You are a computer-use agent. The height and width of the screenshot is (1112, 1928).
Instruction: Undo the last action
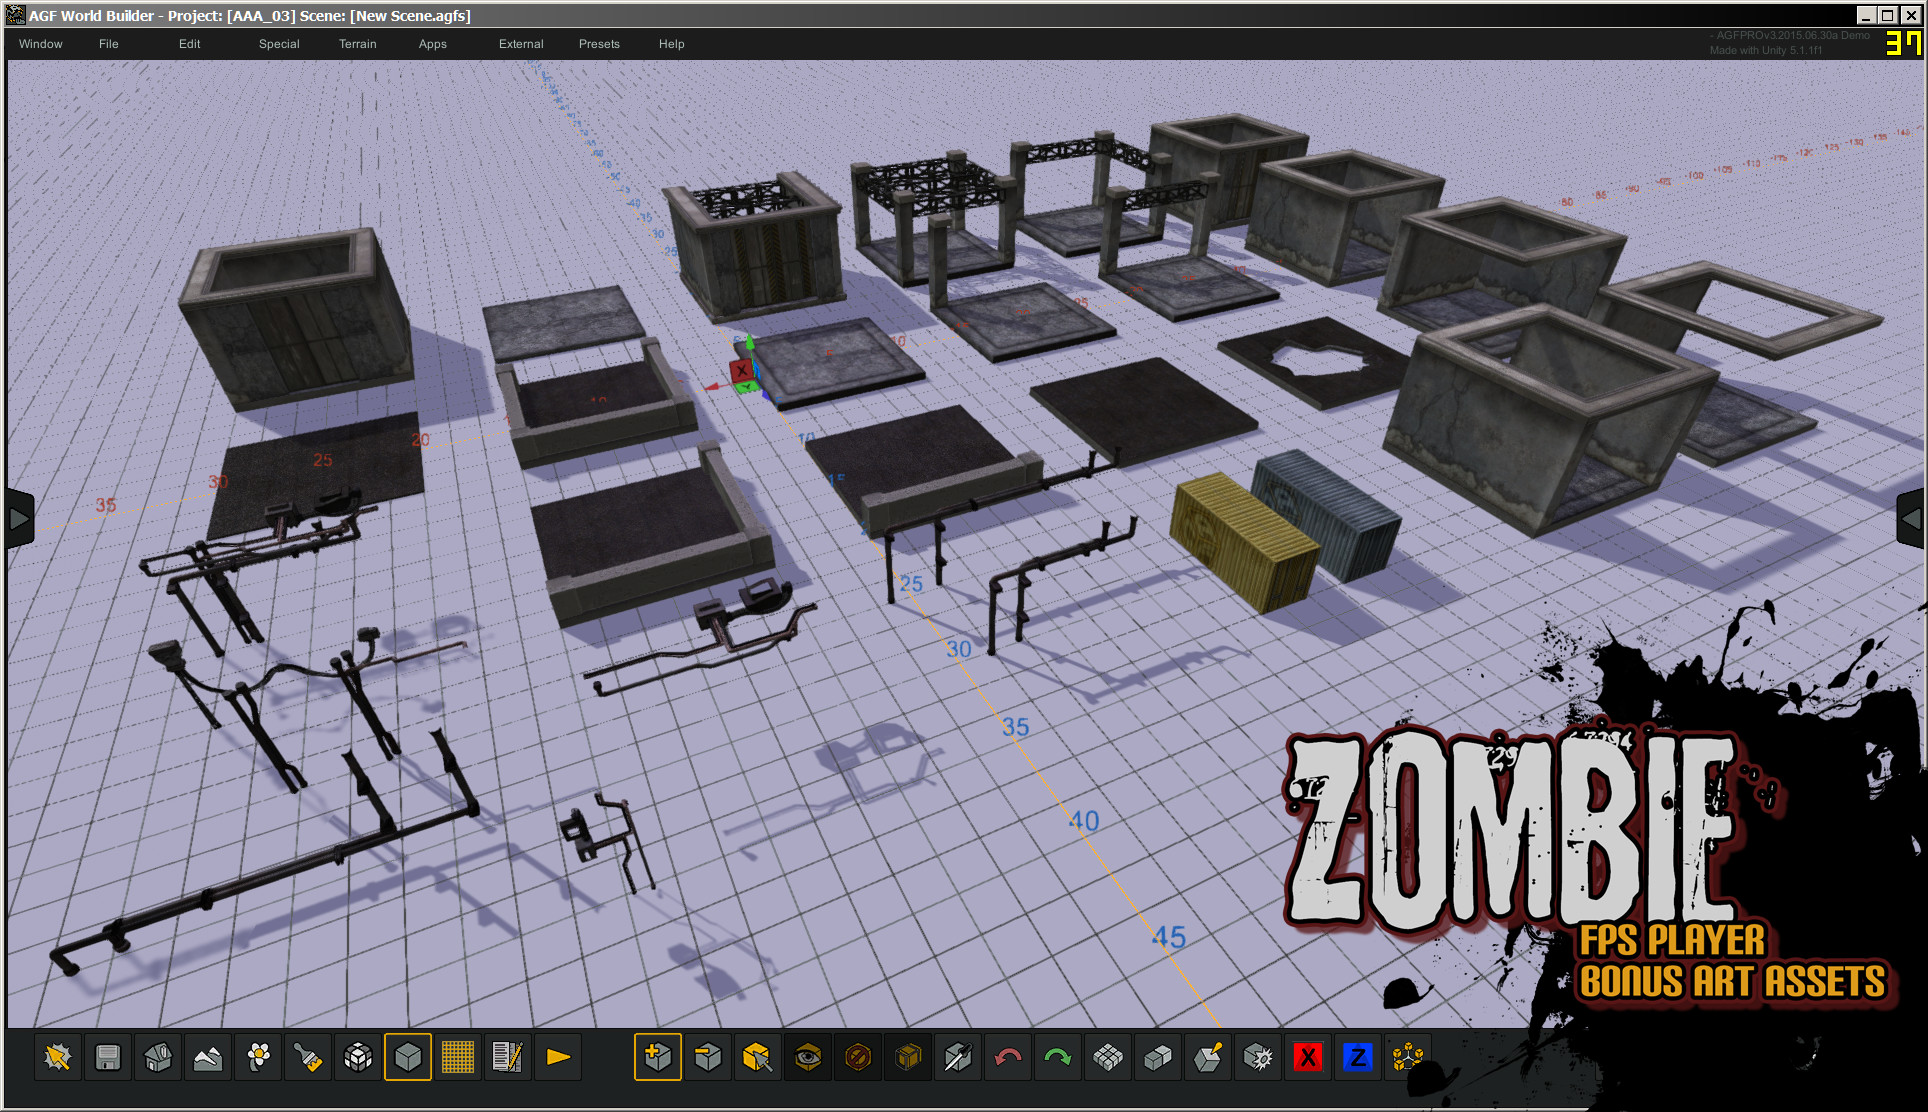point(1007,1056)
